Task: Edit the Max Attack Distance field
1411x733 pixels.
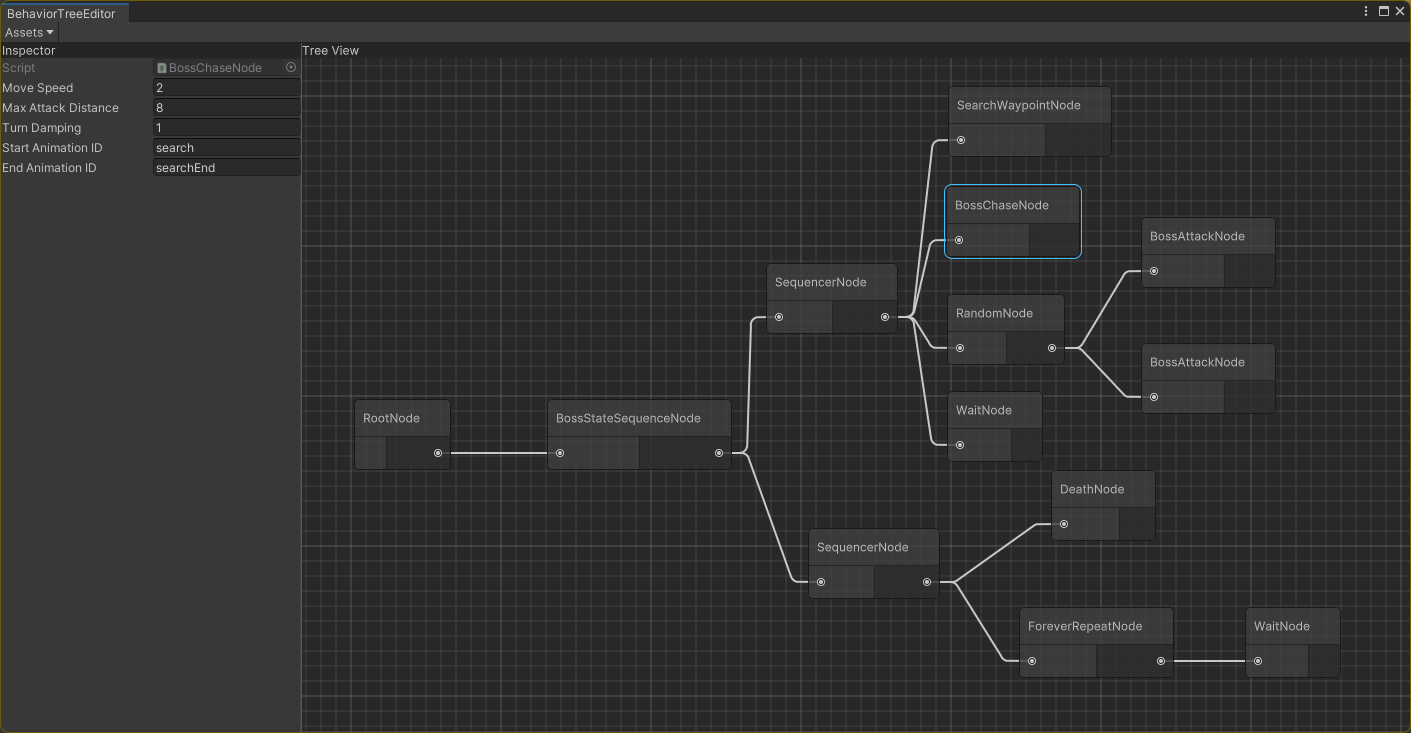Action: 226,108
